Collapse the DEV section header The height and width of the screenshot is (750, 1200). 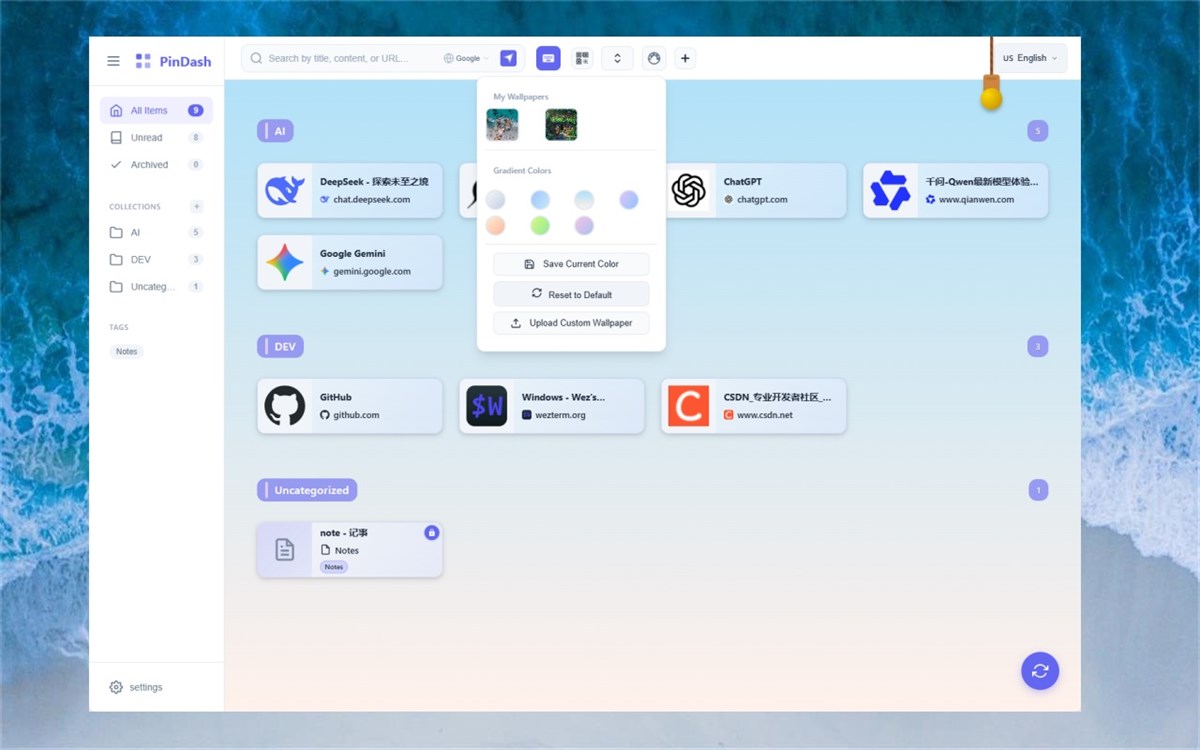click(x=280, y=346)
